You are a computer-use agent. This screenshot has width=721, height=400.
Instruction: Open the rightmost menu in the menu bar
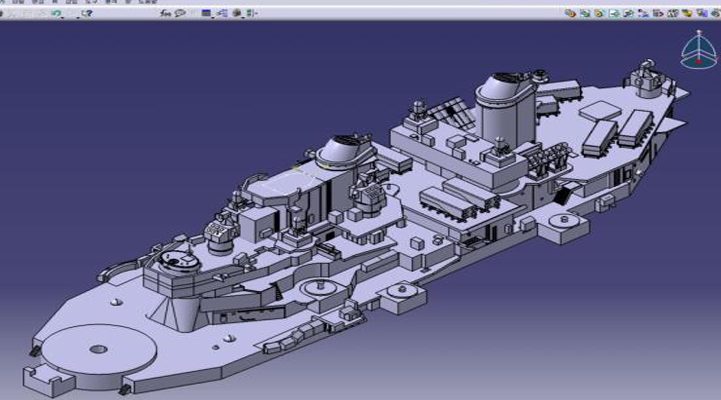point(148,3)
